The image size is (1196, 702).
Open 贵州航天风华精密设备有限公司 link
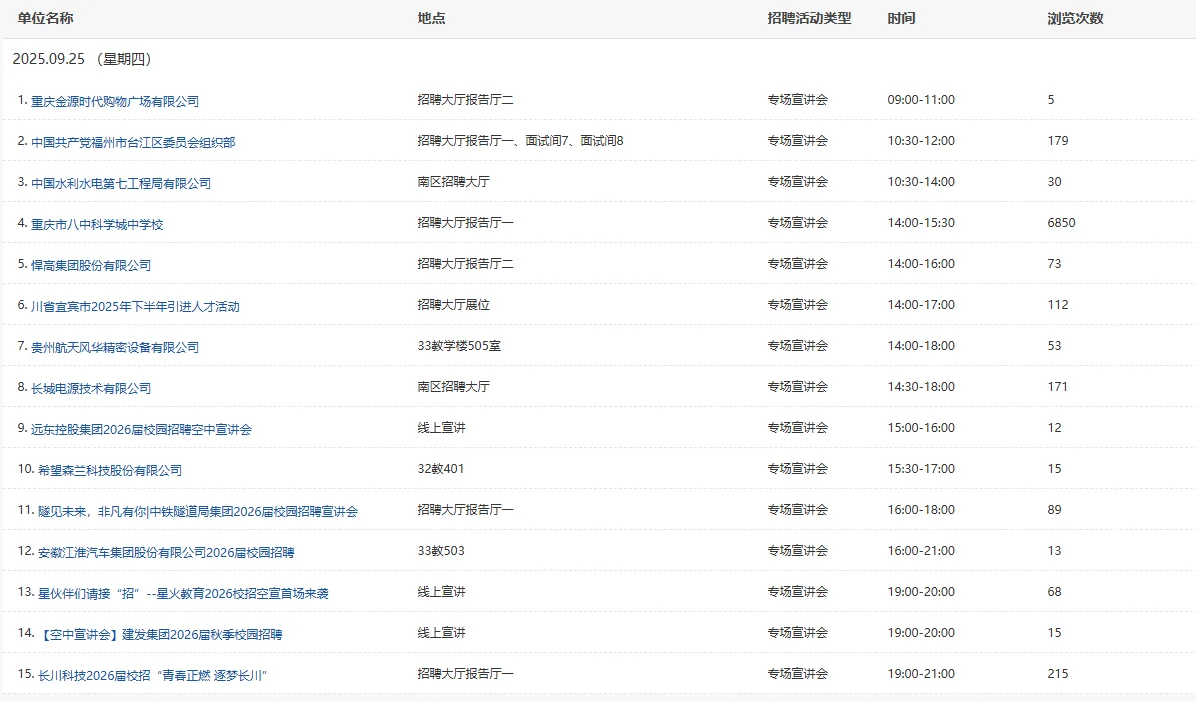(x=114, y=348)
